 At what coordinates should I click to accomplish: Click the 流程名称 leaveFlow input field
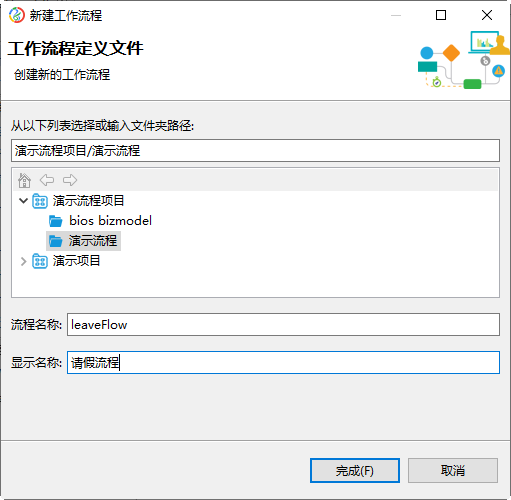point(283,324)
